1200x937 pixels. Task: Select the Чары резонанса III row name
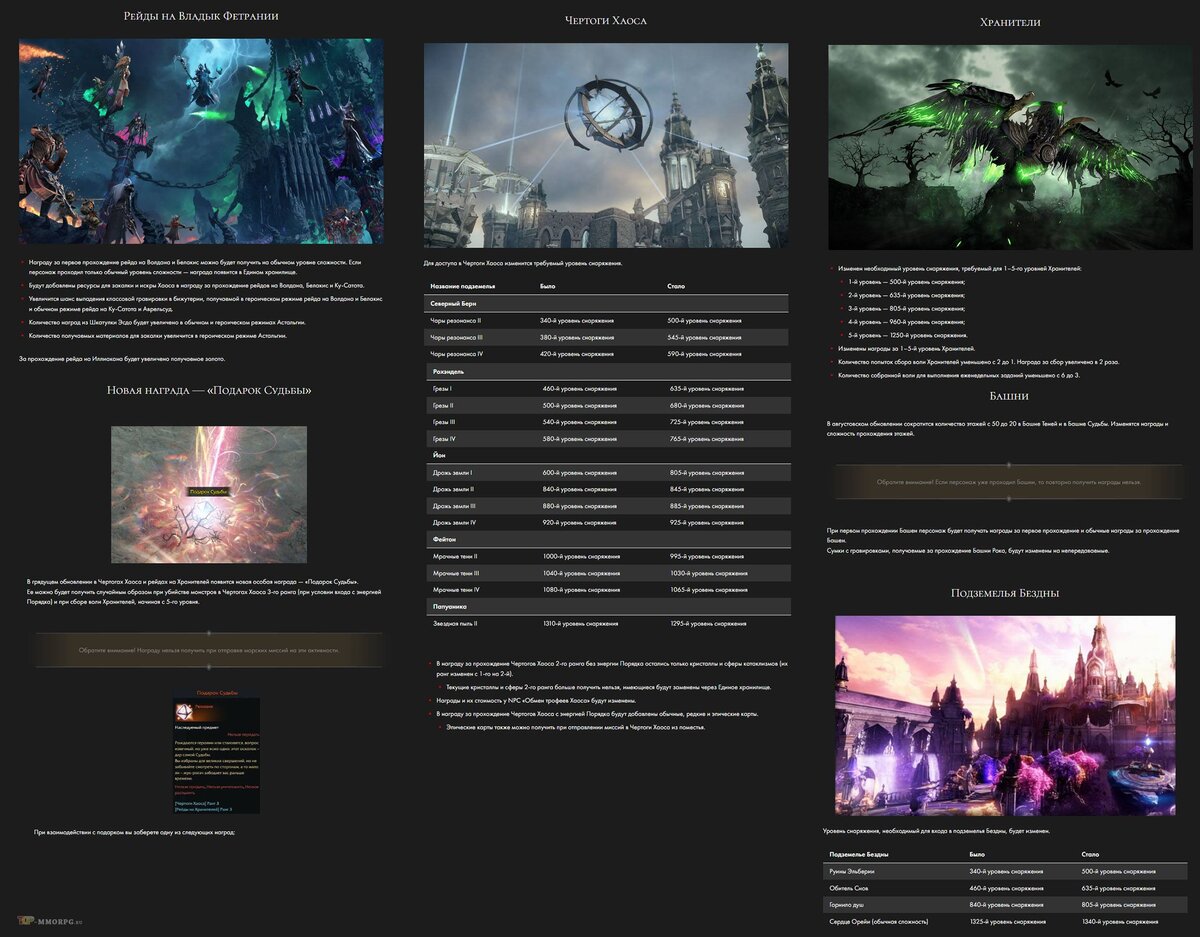[457, 337]
